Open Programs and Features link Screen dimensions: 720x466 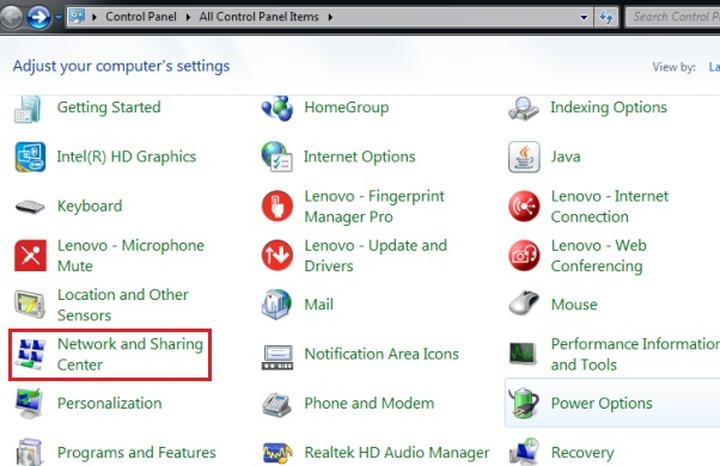coord(136,453)
